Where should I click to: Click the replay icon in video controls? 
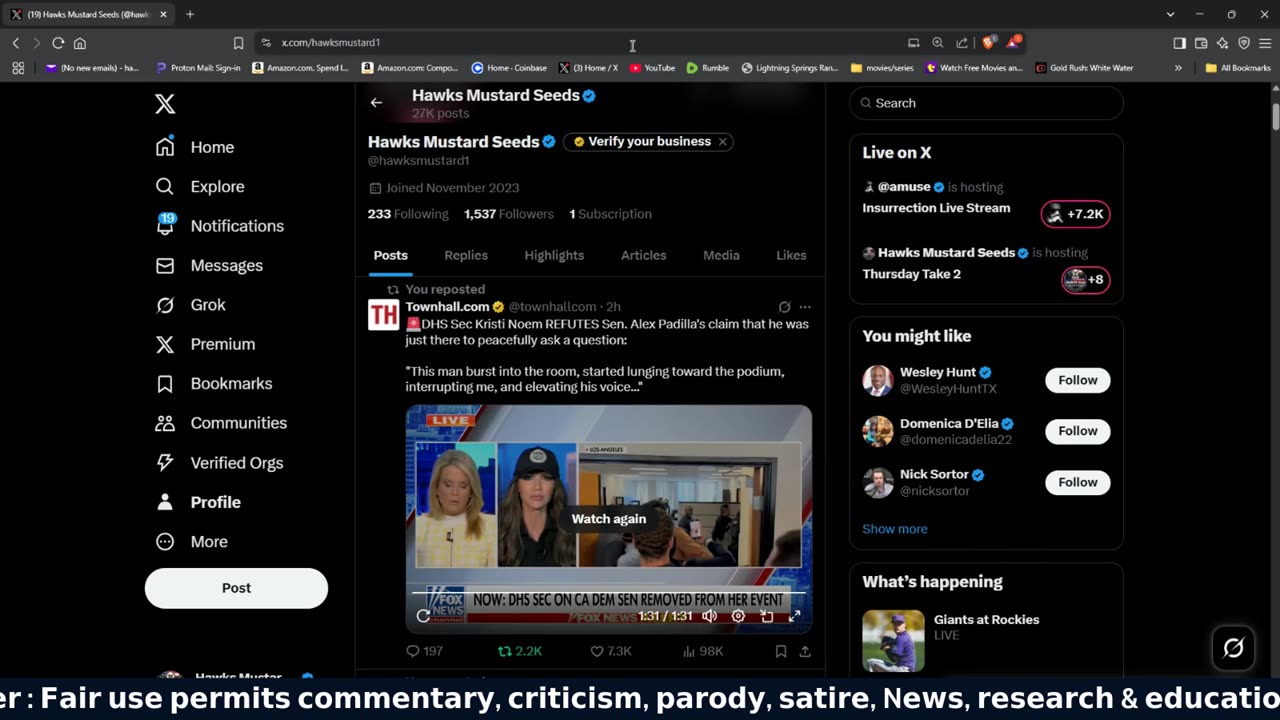pyautogui.click(x=423, y=616)
